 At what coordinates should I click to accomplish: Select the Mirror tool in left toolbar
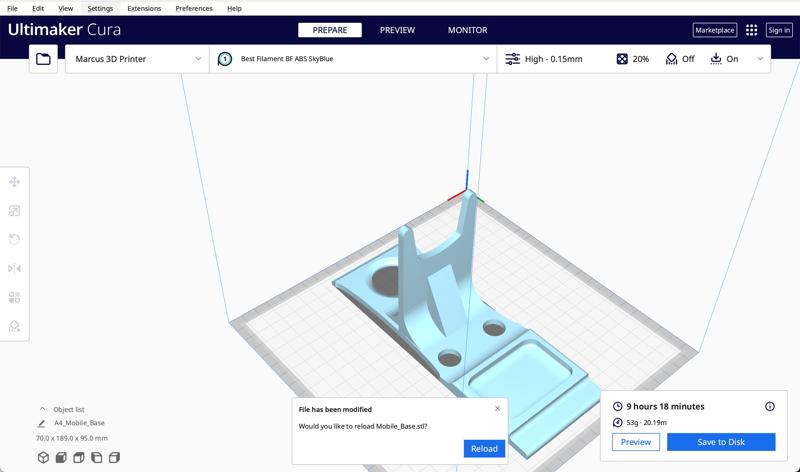pos(14,268)
